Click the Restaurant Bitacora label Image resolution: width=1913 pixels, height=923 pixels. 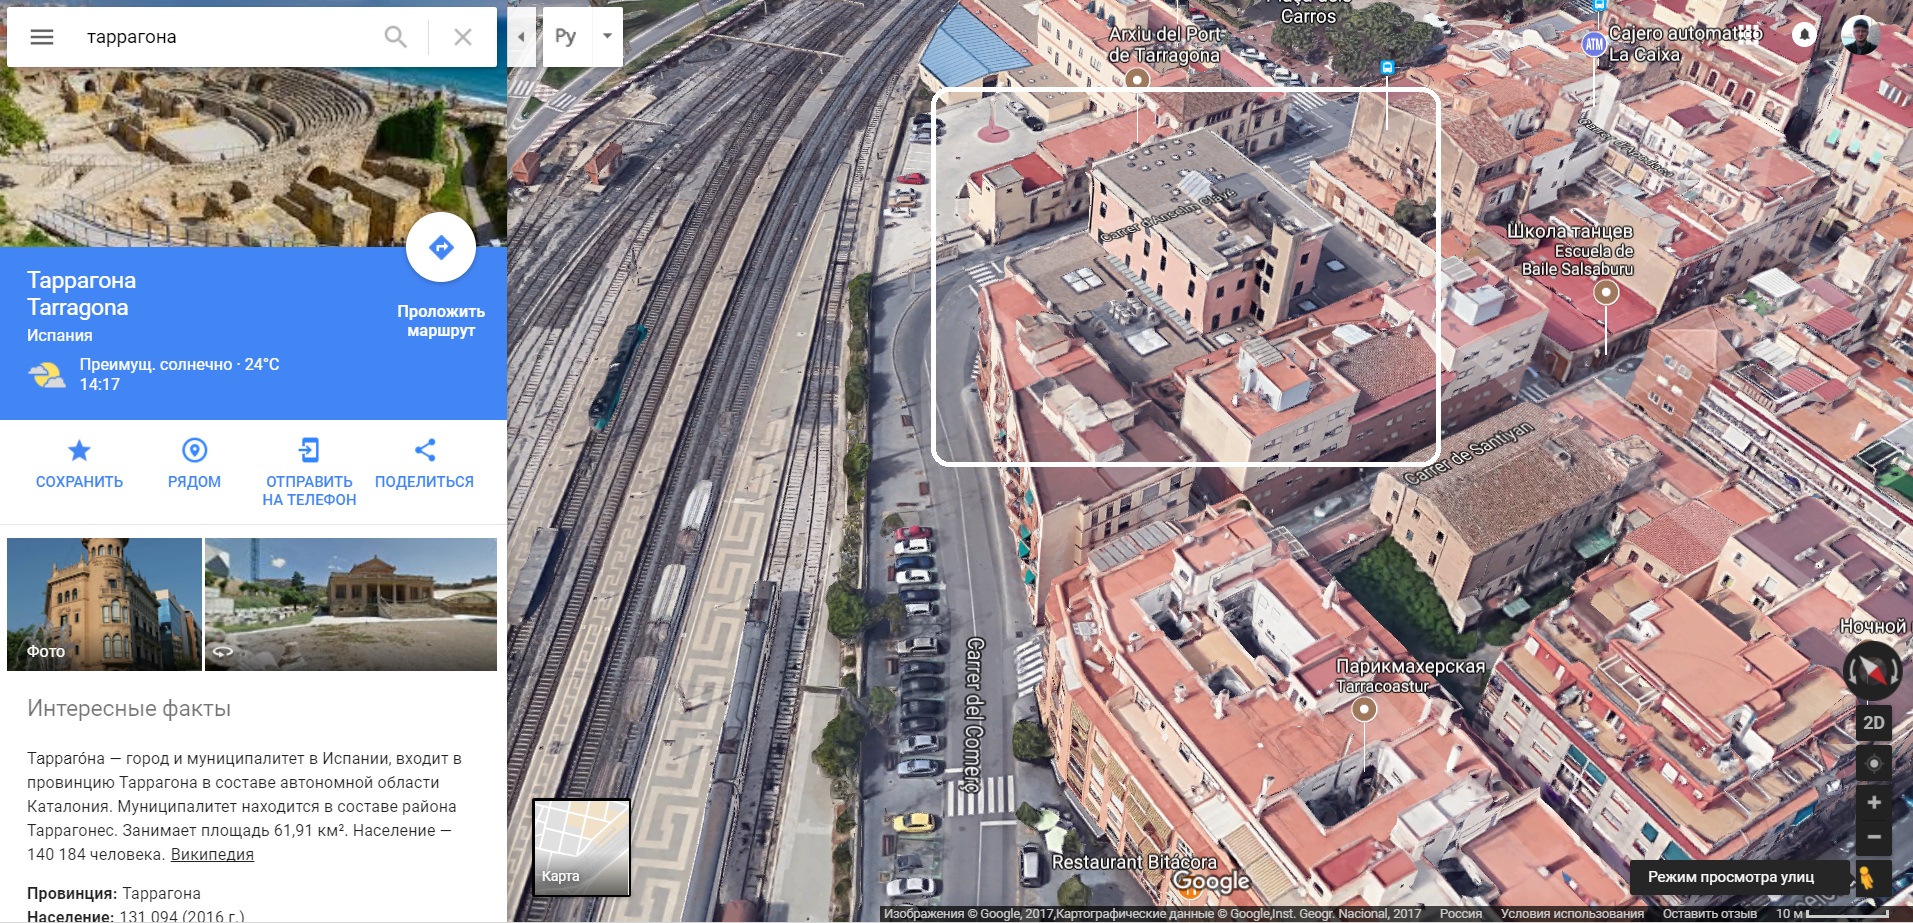1134,862
